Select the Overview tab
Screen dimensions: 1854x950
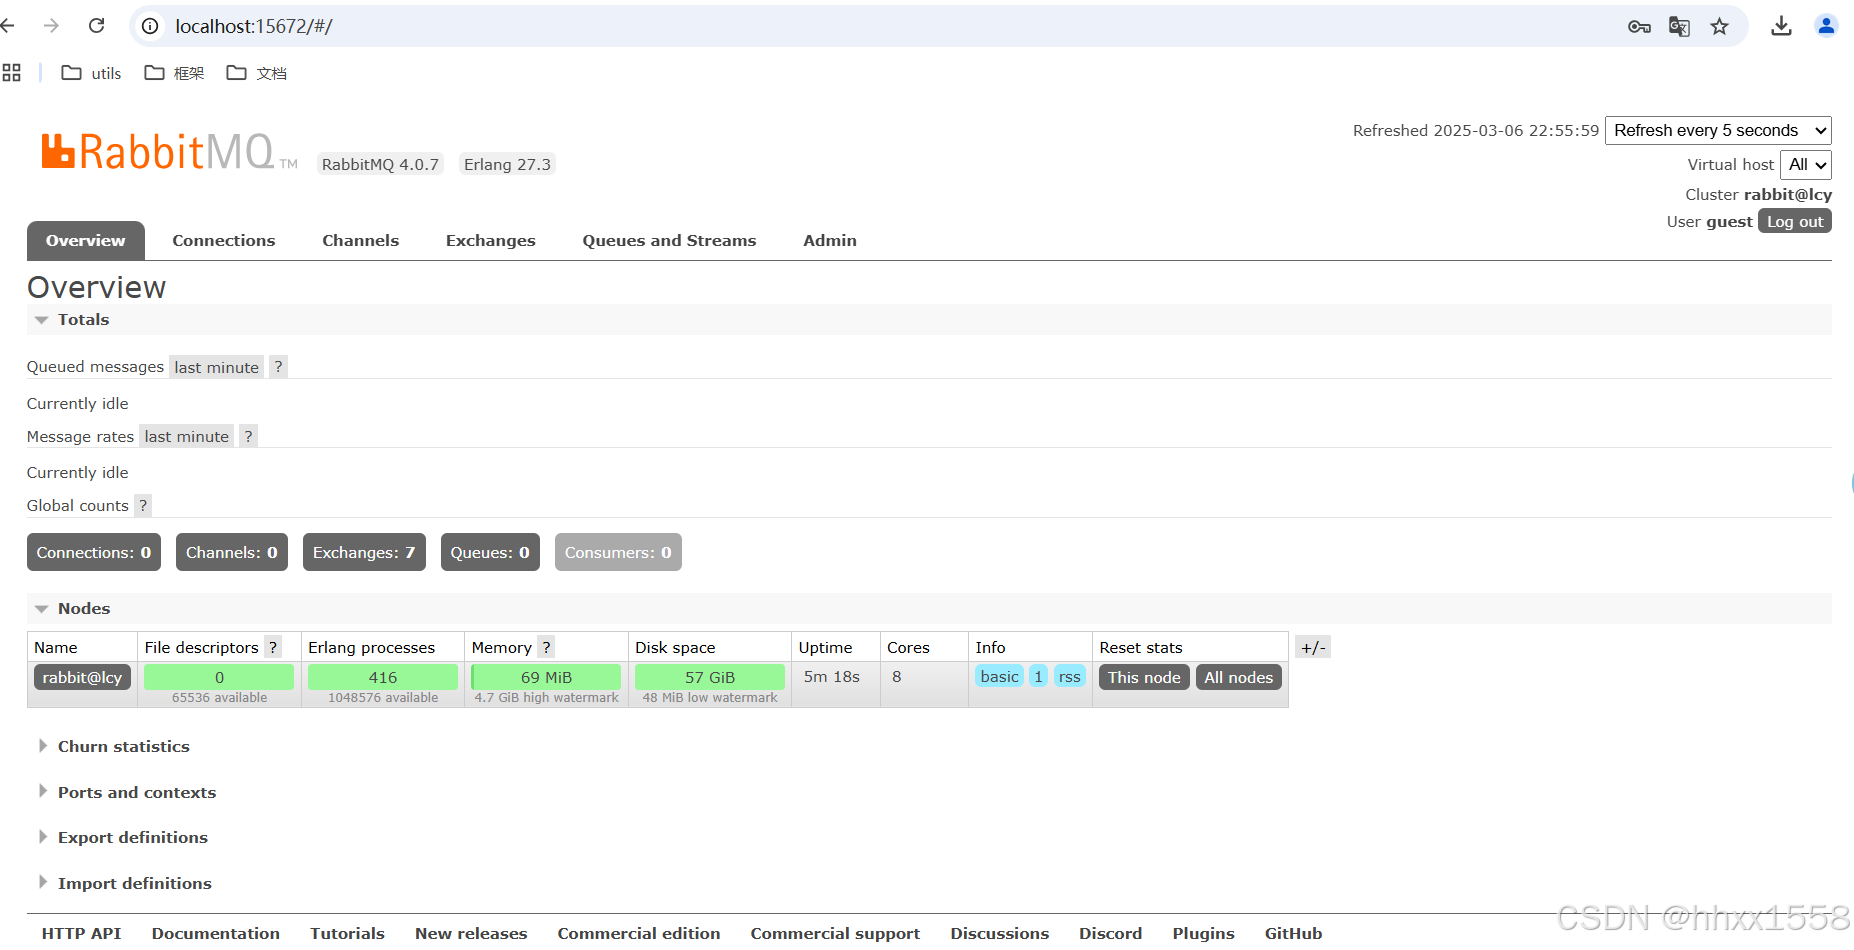click(x=86, y=241)
